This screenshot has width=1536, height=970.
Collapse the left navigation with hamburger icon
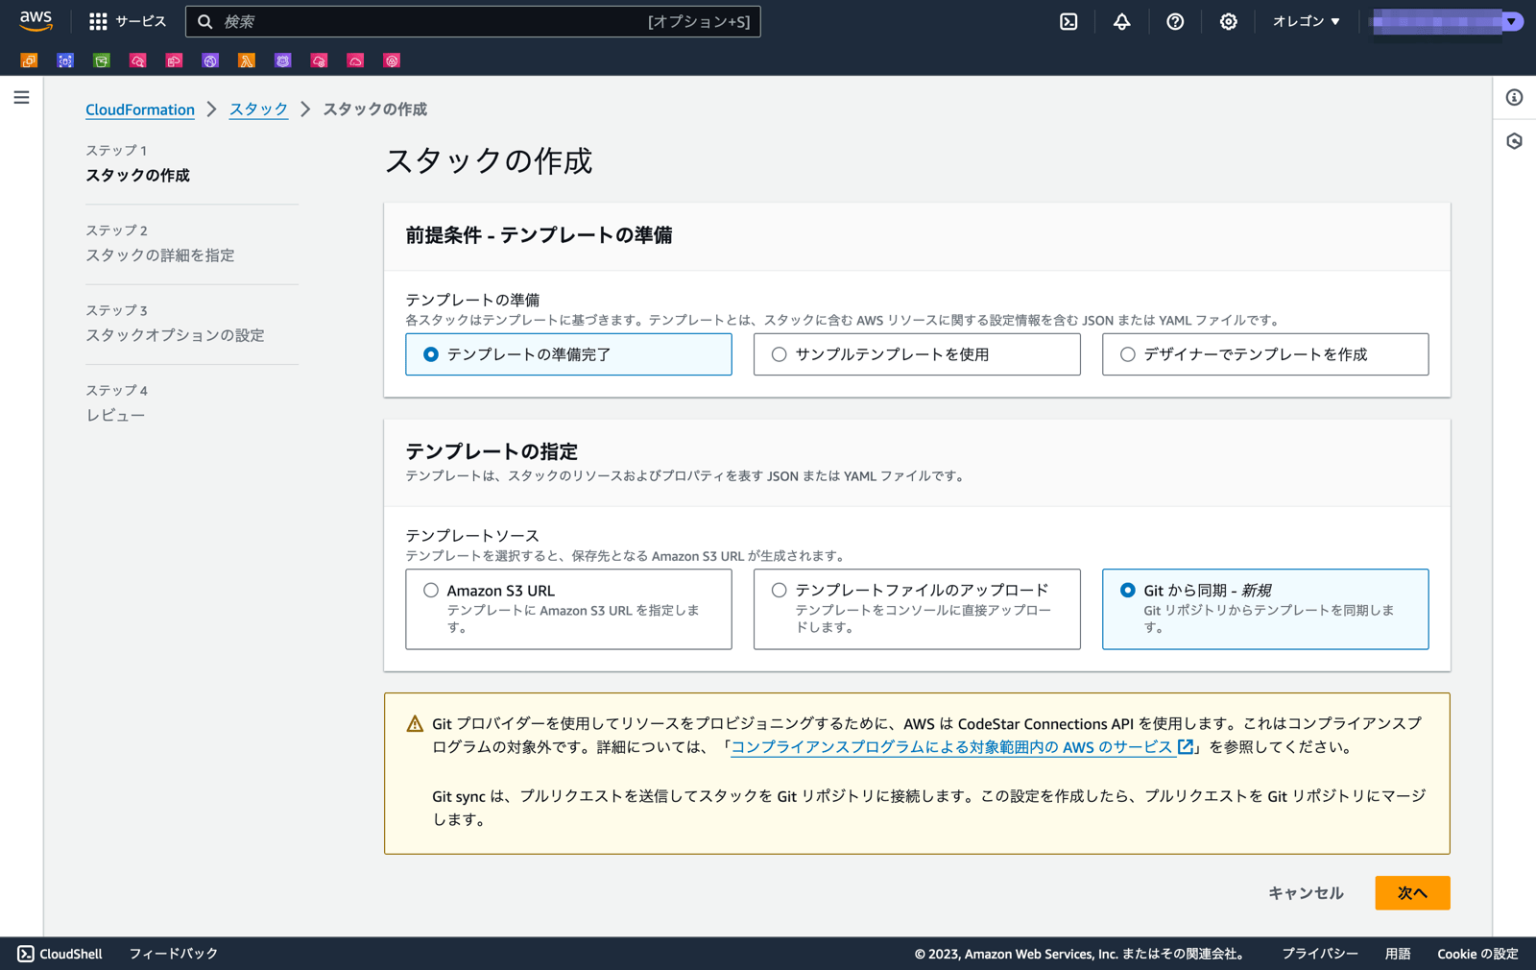21,96
